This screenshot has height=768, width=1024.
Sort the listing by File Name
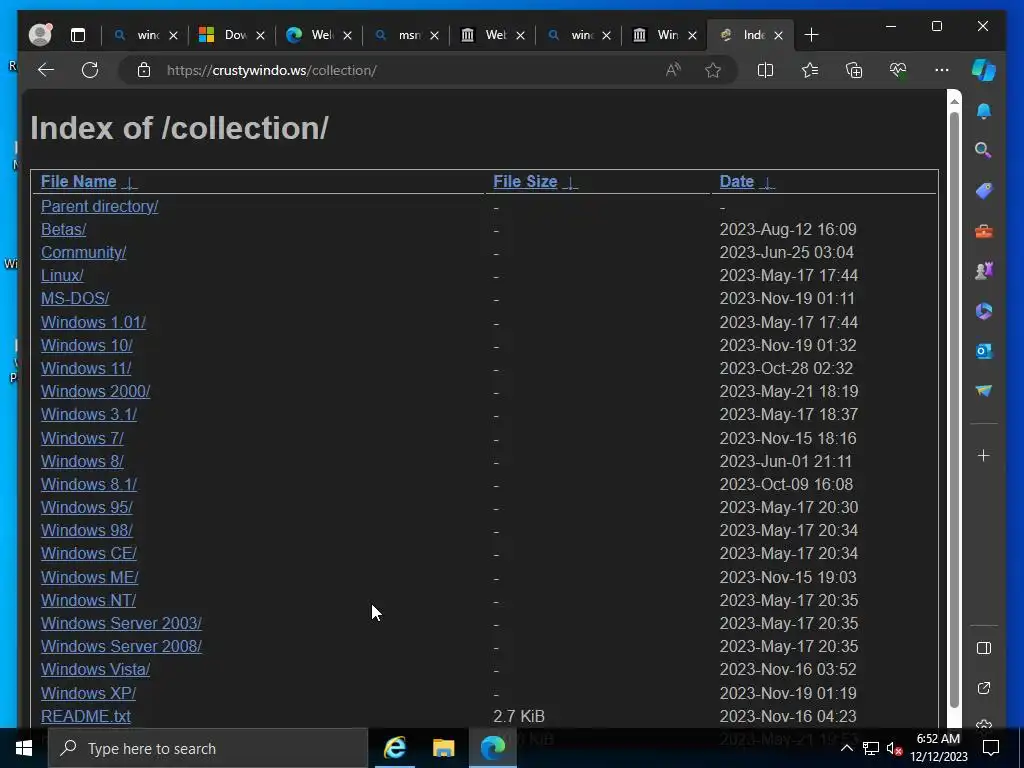(78, 182)
